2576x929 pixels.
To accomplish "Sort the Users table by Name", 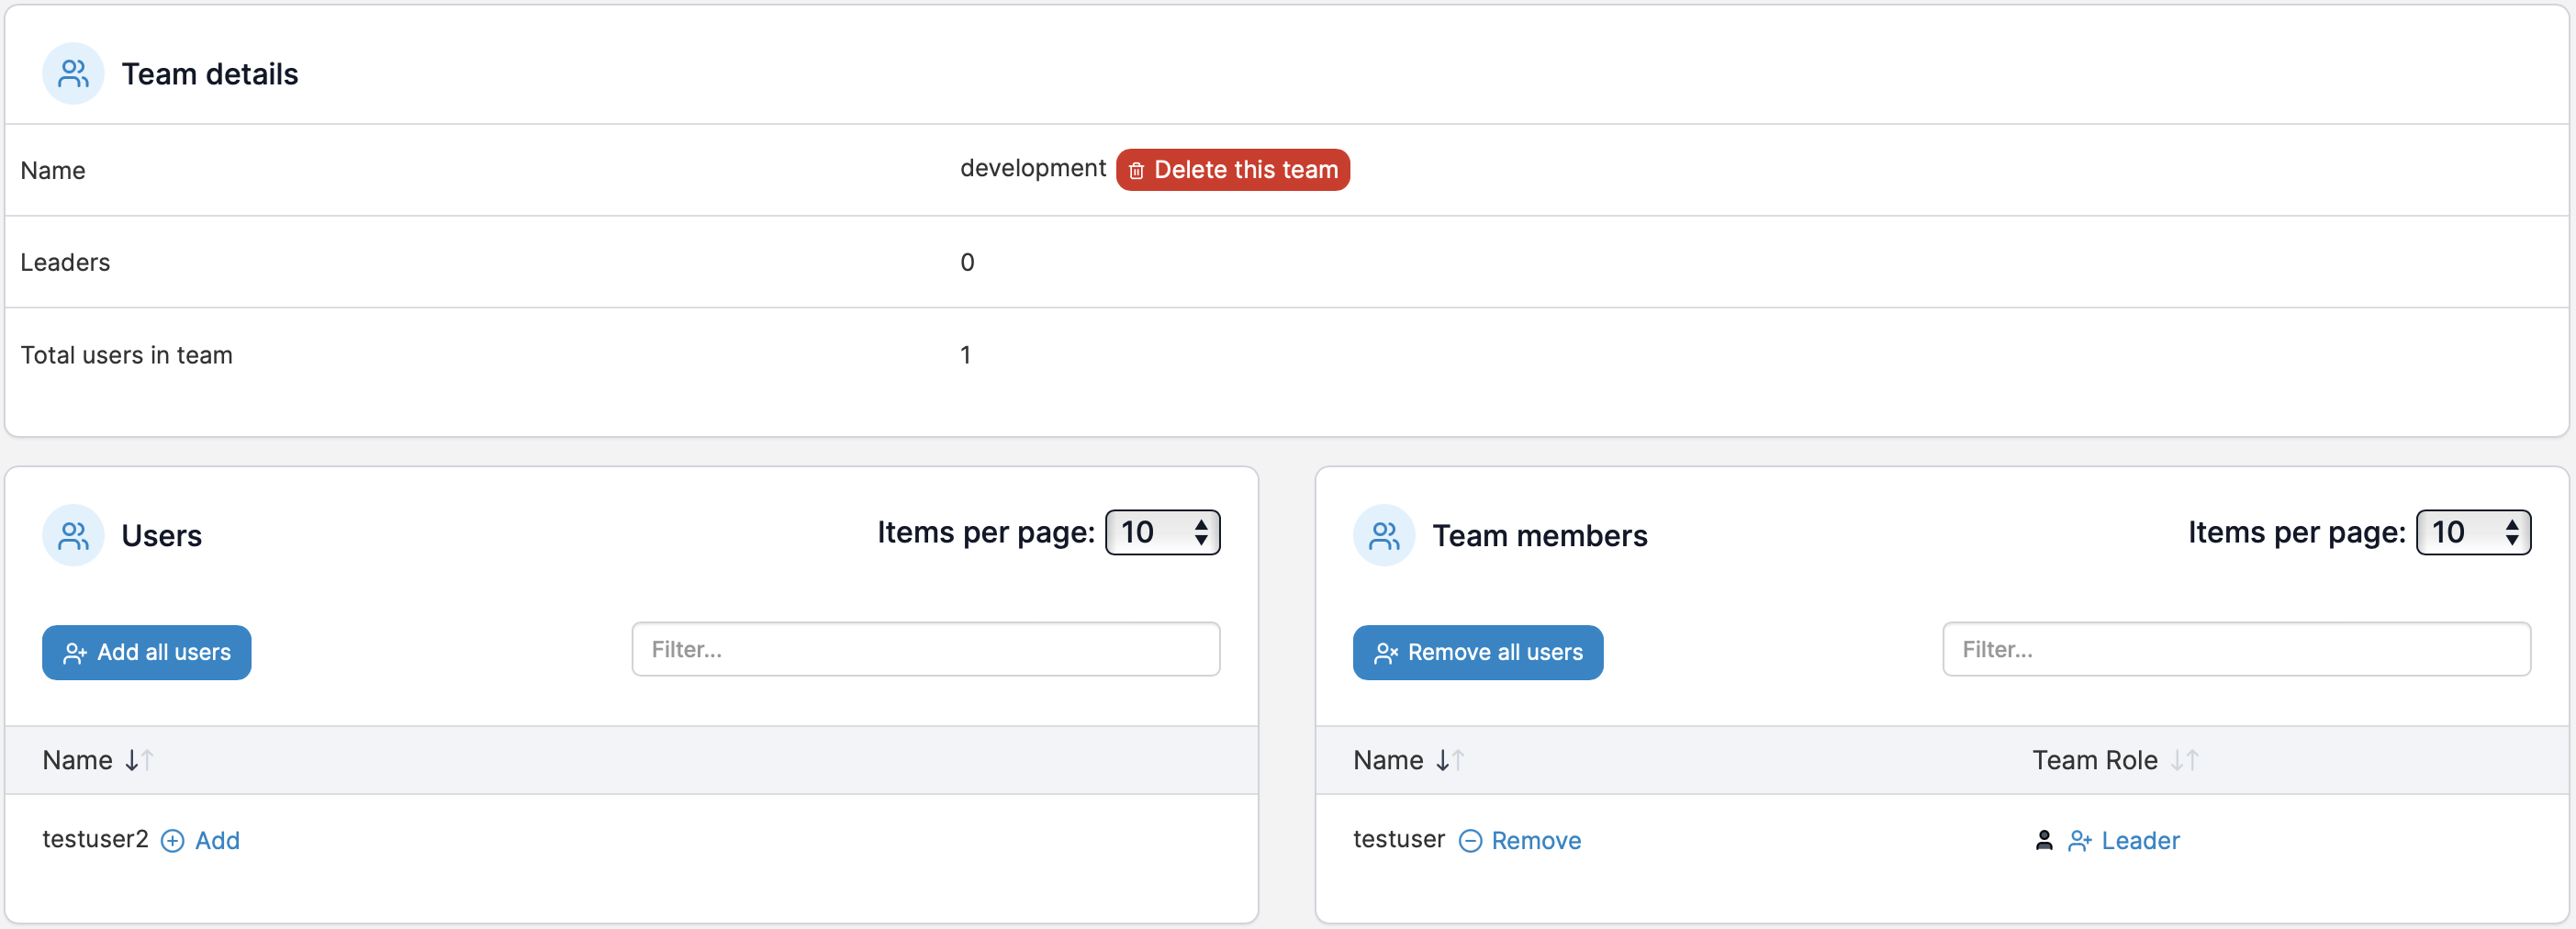I will coord(97,760).
